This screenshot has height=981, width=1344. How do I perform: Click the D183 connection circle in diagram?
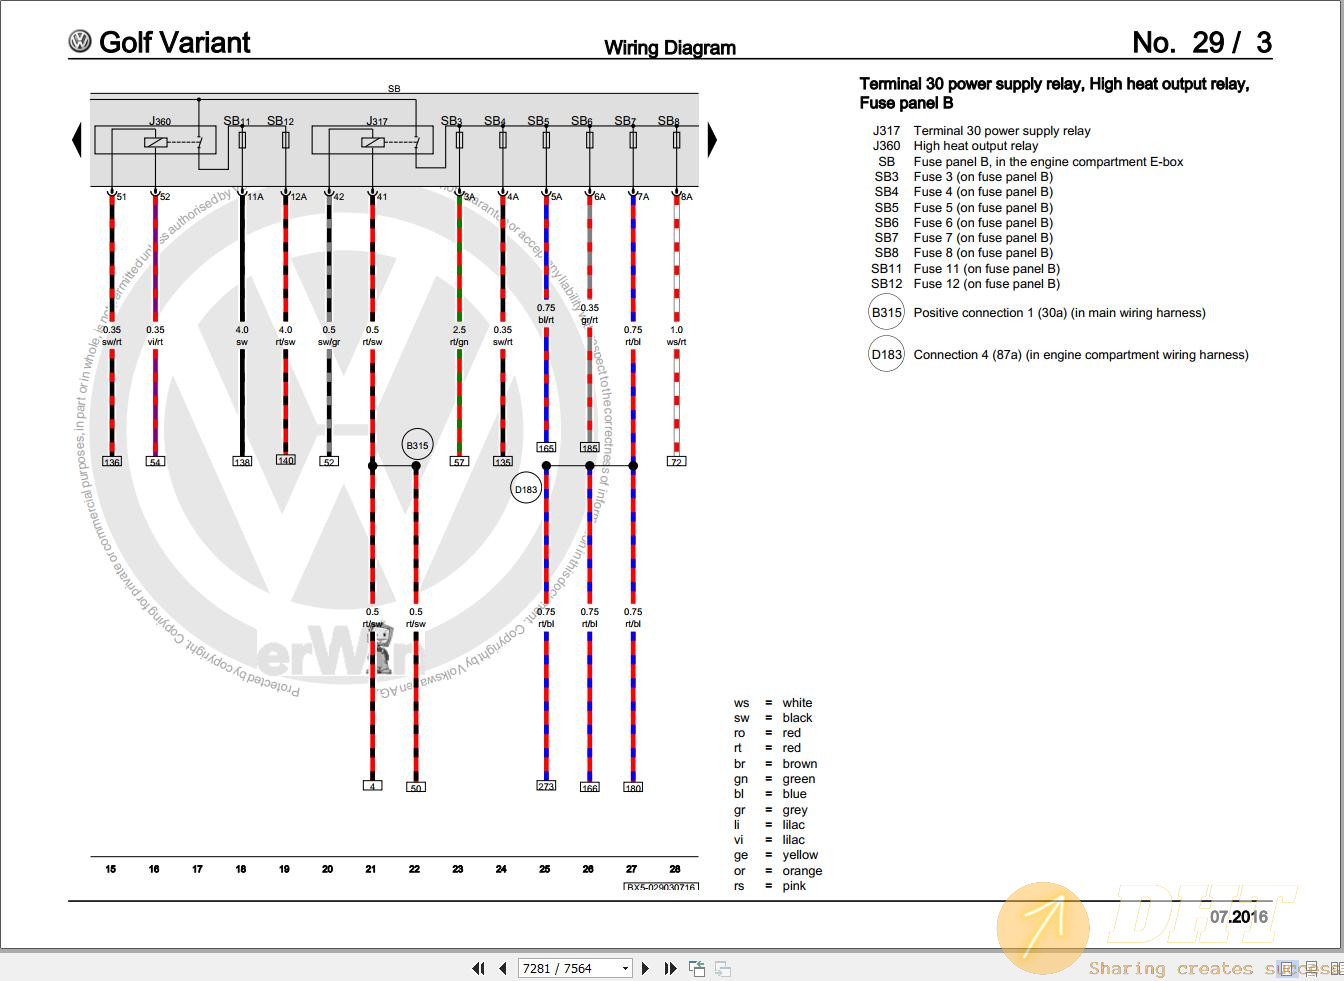pos(526,489)
